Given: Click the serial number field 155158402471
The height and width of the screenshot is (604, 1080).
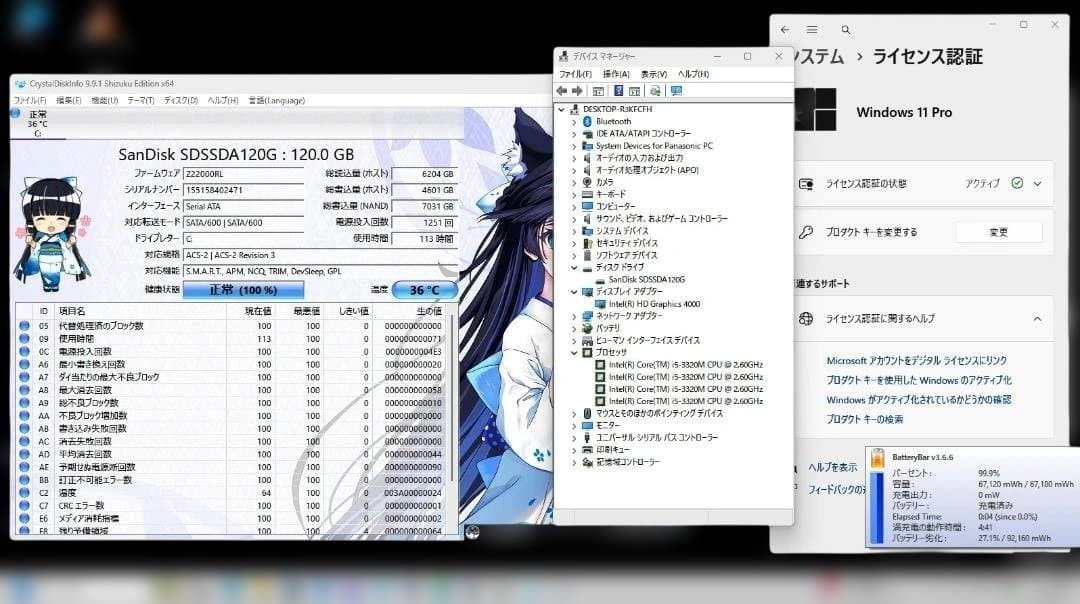Looking at the screenshot, I should 243,190.
